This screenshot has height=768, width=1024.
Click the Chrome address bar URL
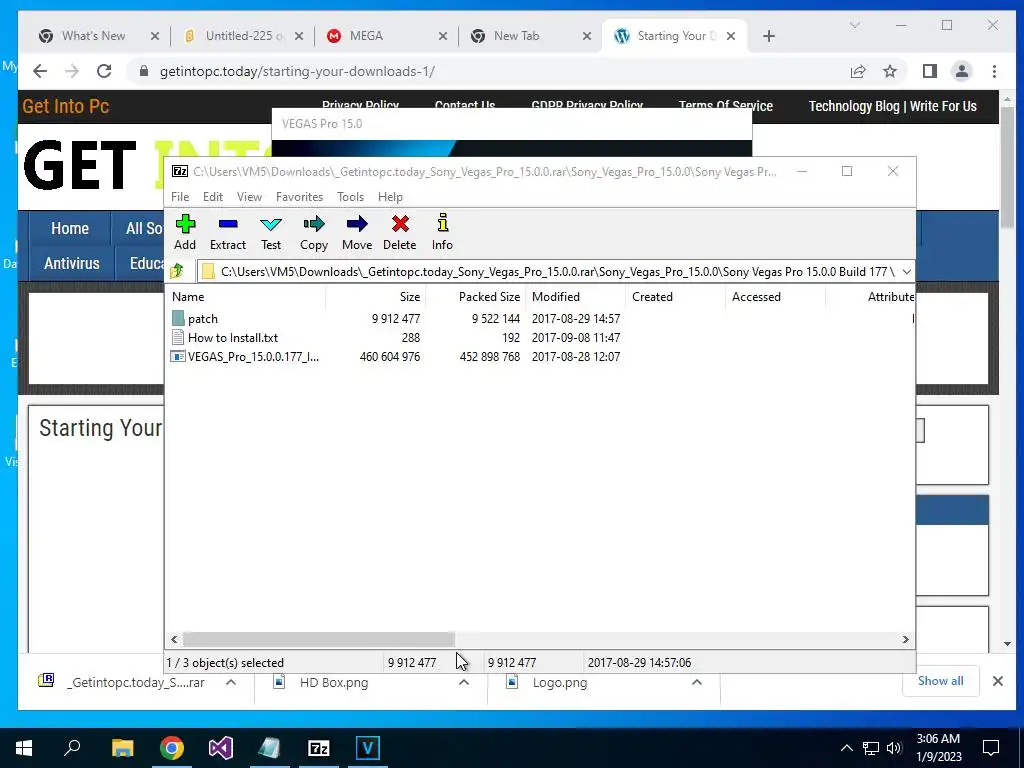[297, 71]
